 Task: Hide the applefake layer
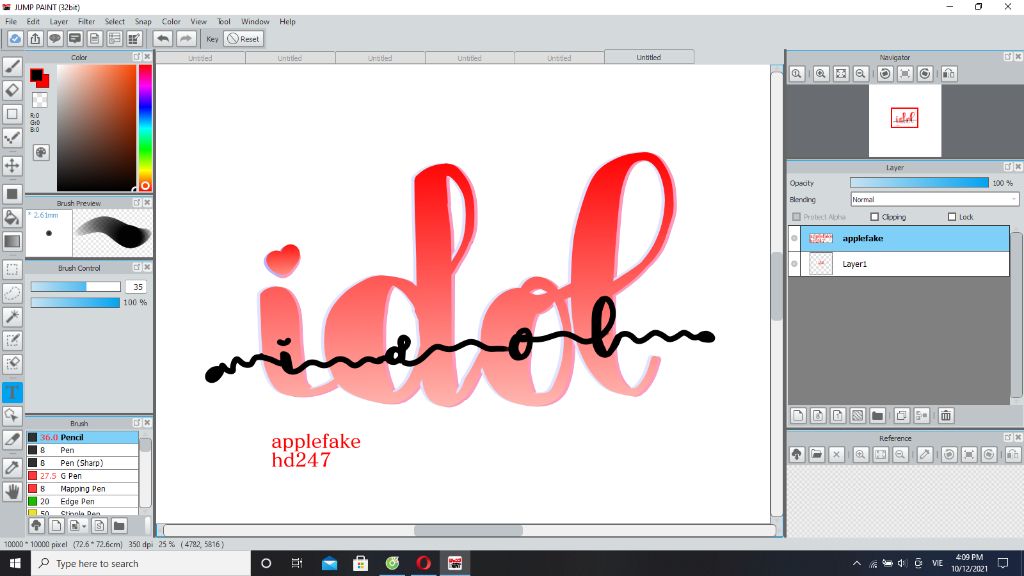pos(795,238)
